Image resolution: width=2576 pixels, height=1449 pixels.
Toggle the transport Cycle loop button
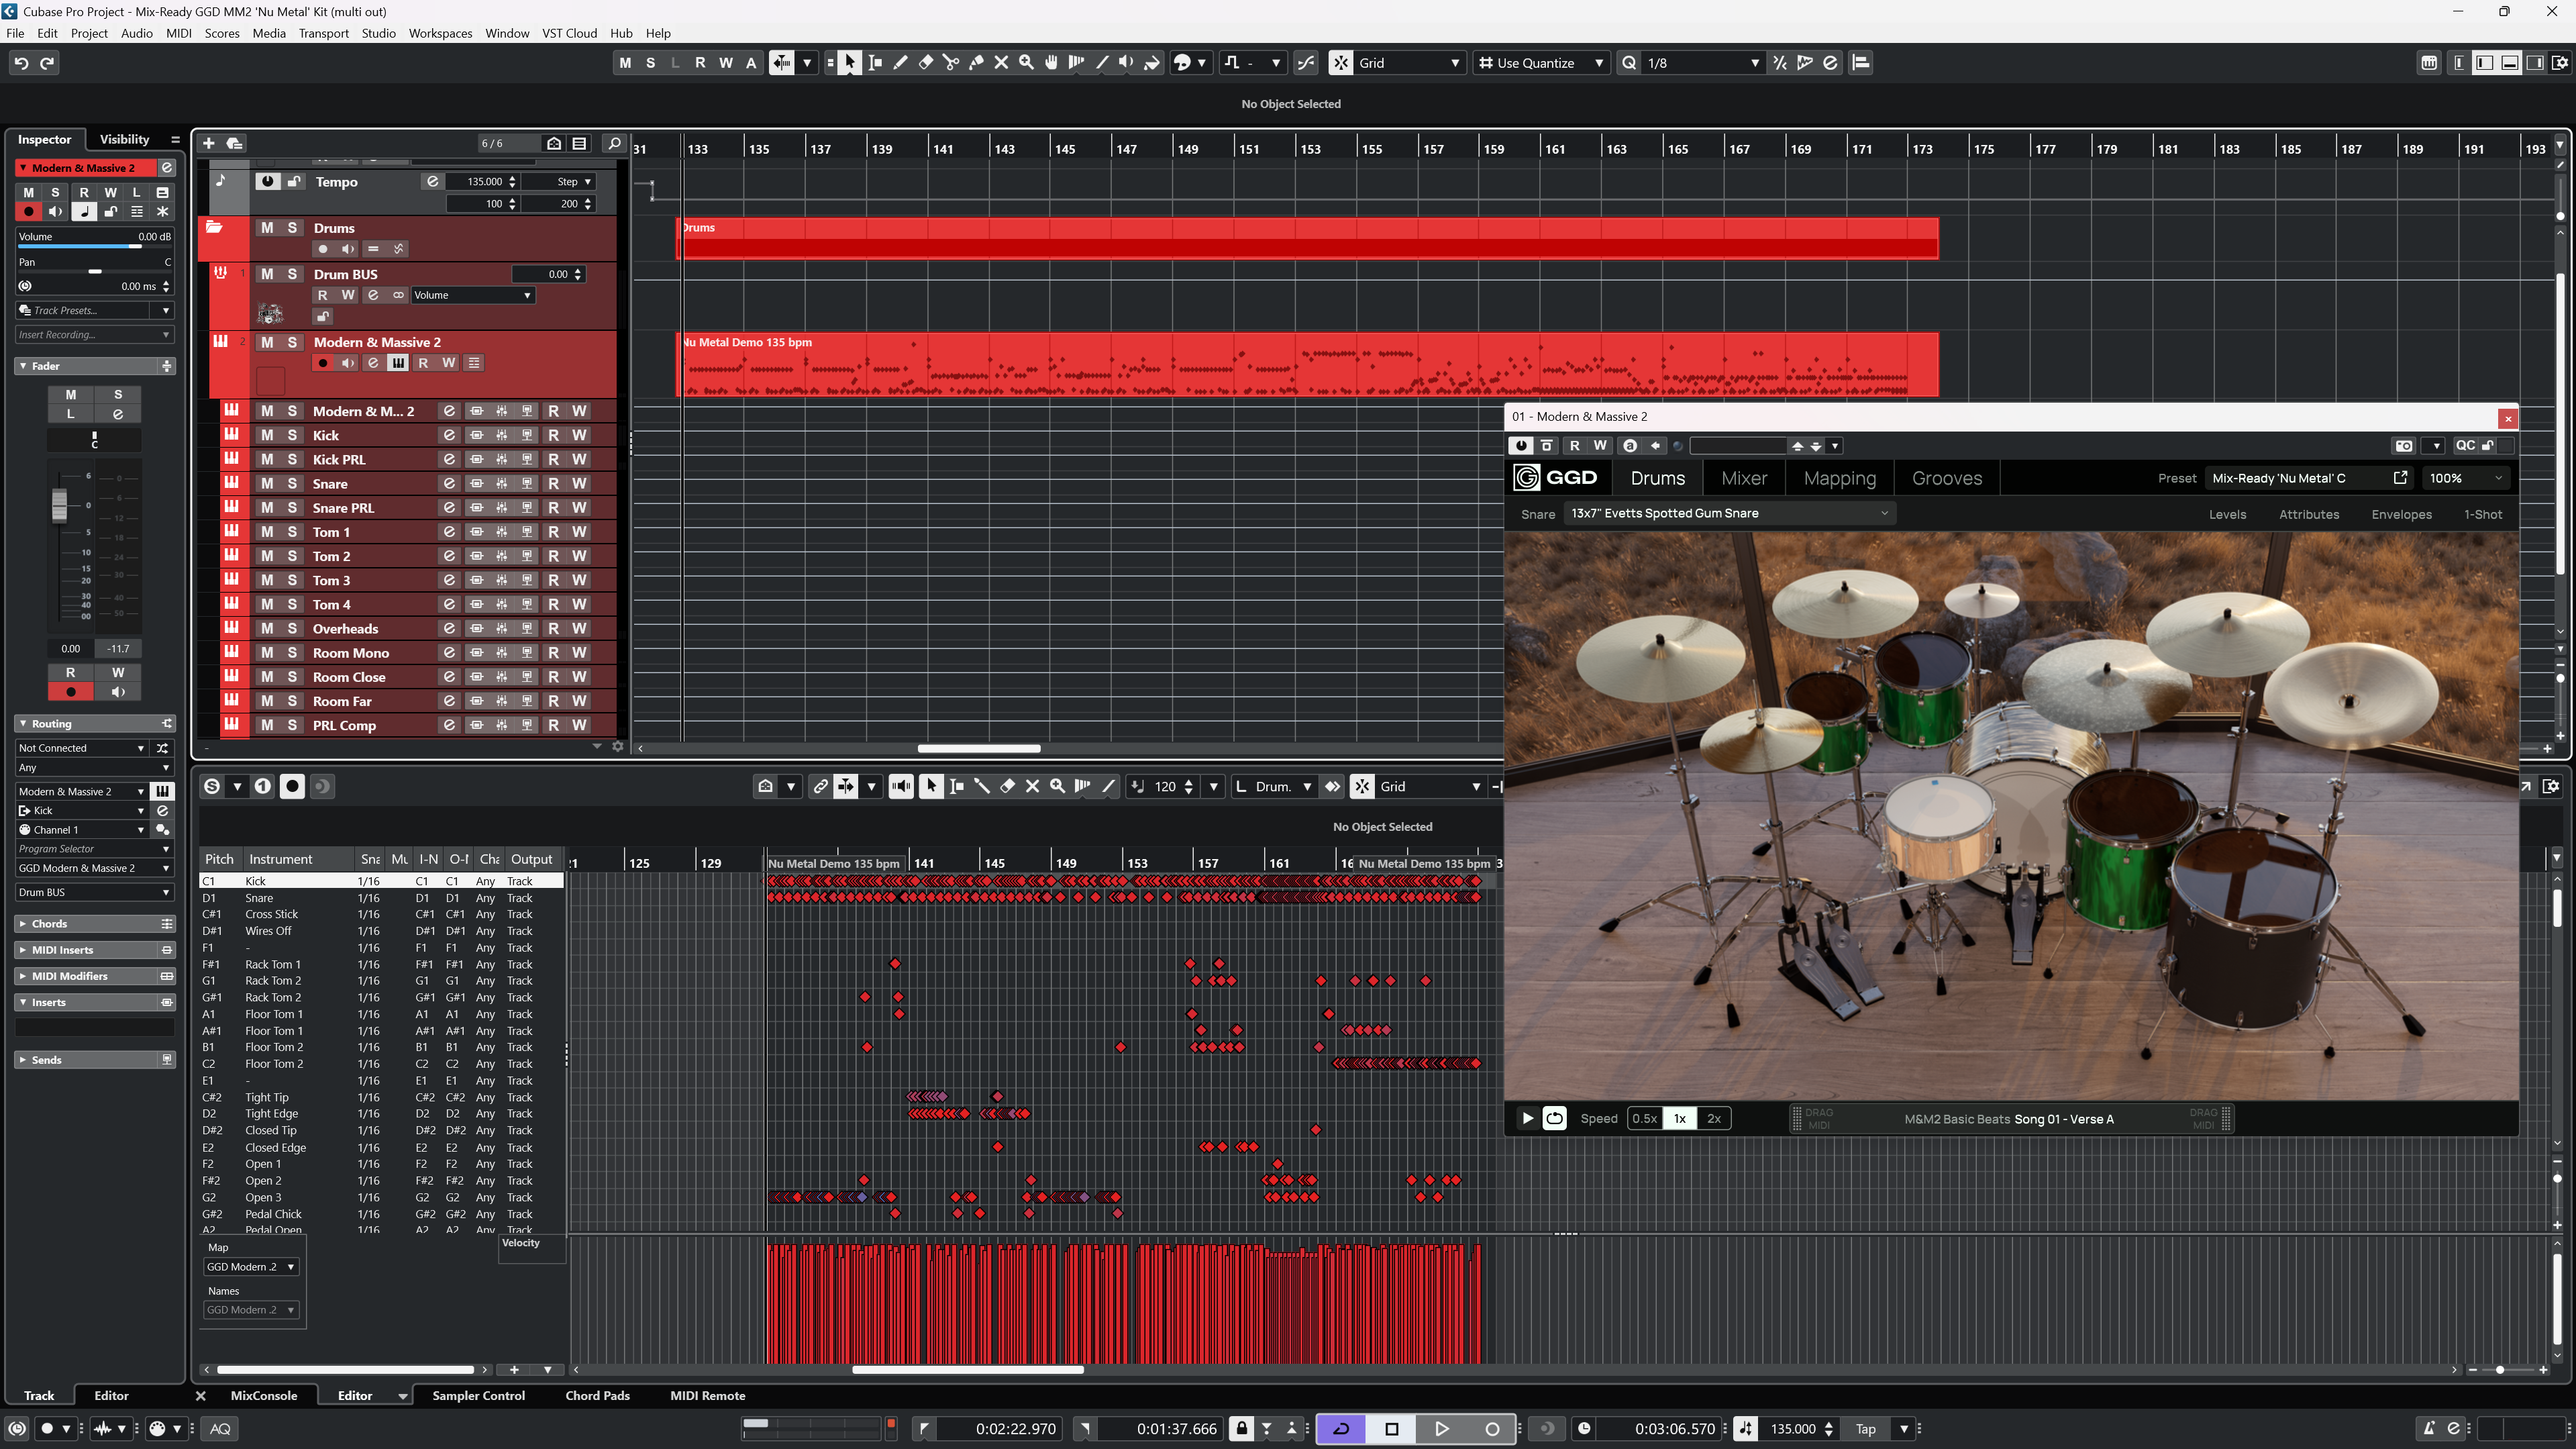pos(1341,1428)
